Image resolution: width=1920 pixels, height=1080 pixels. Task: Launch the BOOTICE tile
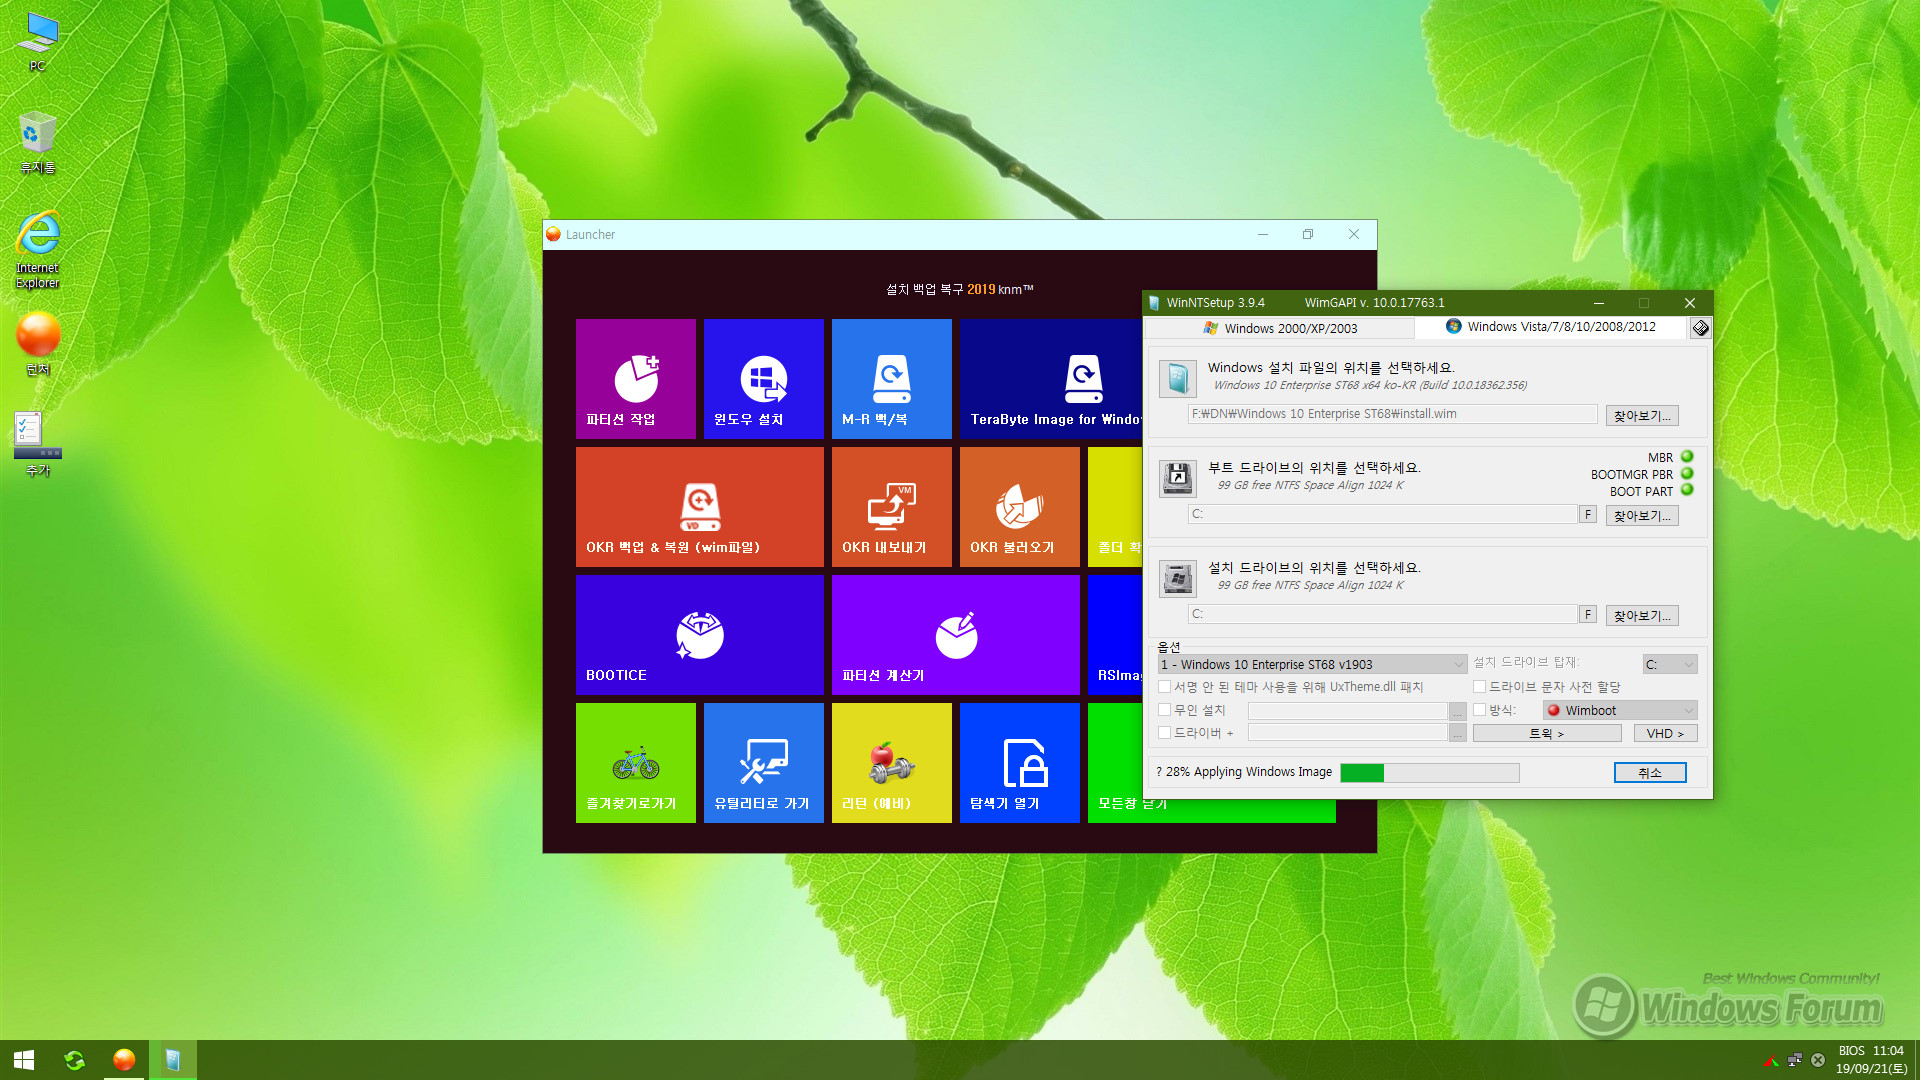coord(699,635)
